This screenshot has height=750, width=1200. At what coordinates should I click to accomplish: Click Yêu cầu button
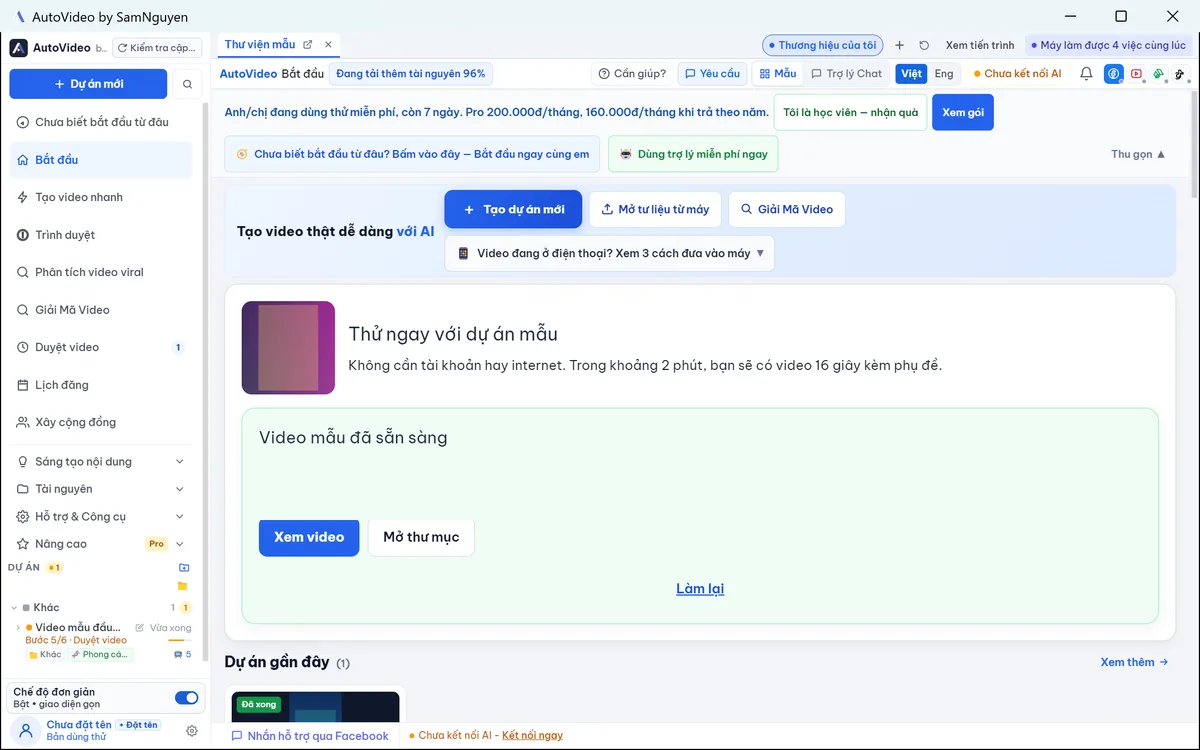[713, 74]
